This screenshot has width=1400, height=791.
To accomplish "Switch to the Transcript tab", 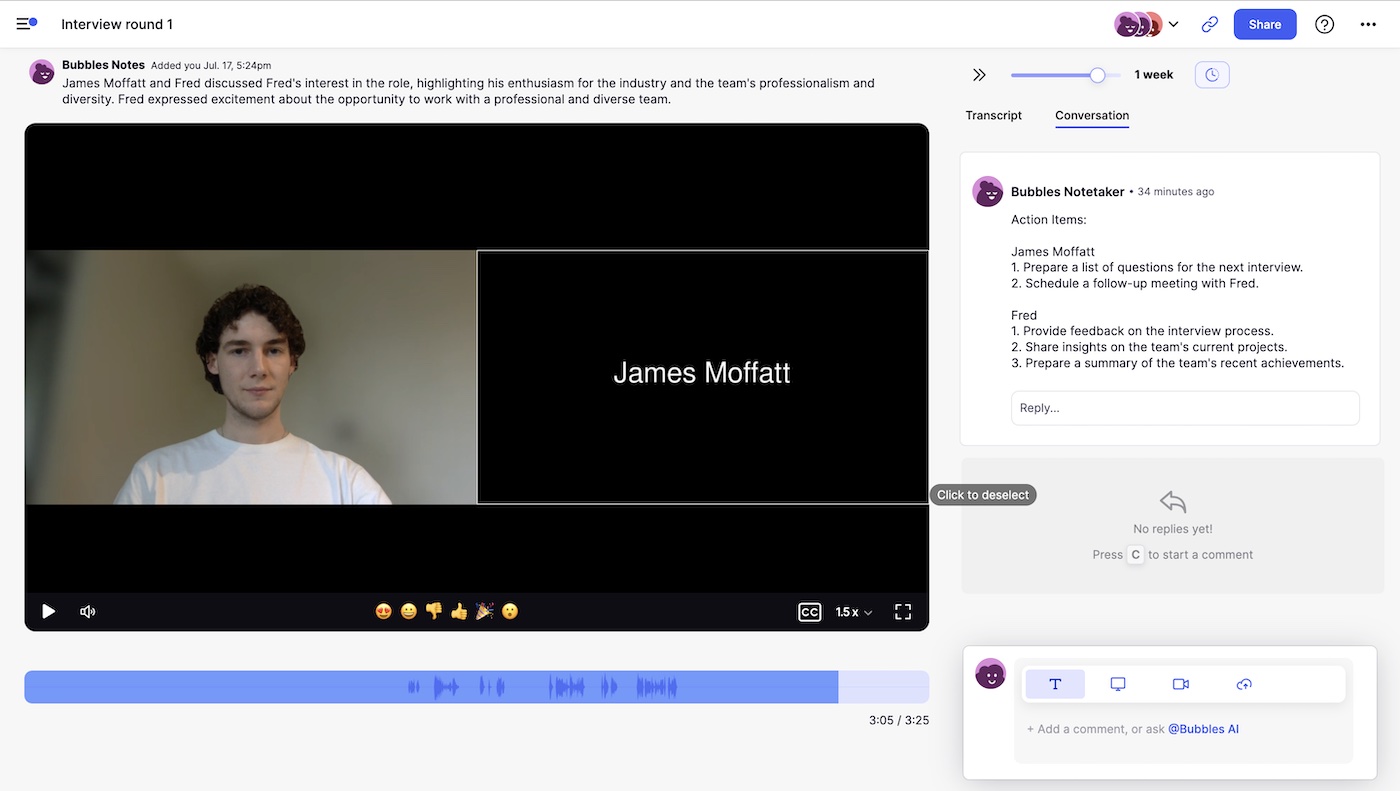I will click(993, 115).
